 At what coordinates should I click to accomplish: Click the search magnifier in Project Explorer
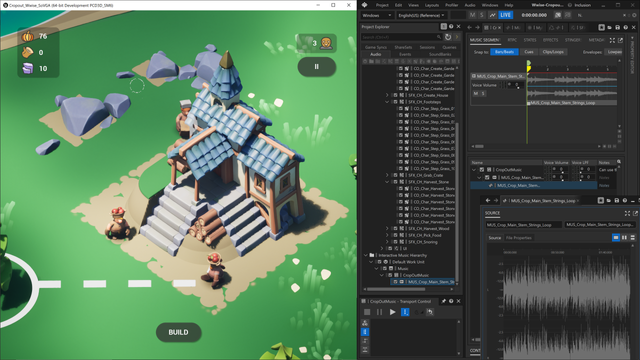[x=439, y=37]
